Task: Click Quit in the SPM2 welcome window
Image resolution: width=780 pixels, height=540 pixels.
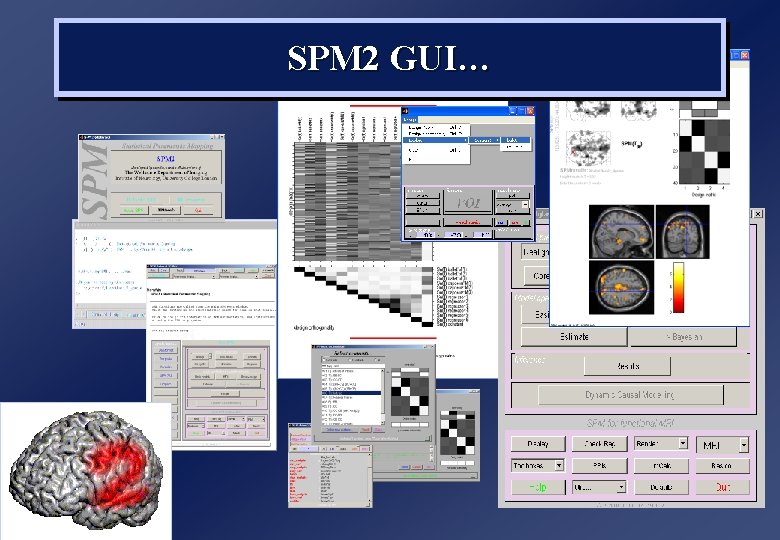Action: click(198, 210)
